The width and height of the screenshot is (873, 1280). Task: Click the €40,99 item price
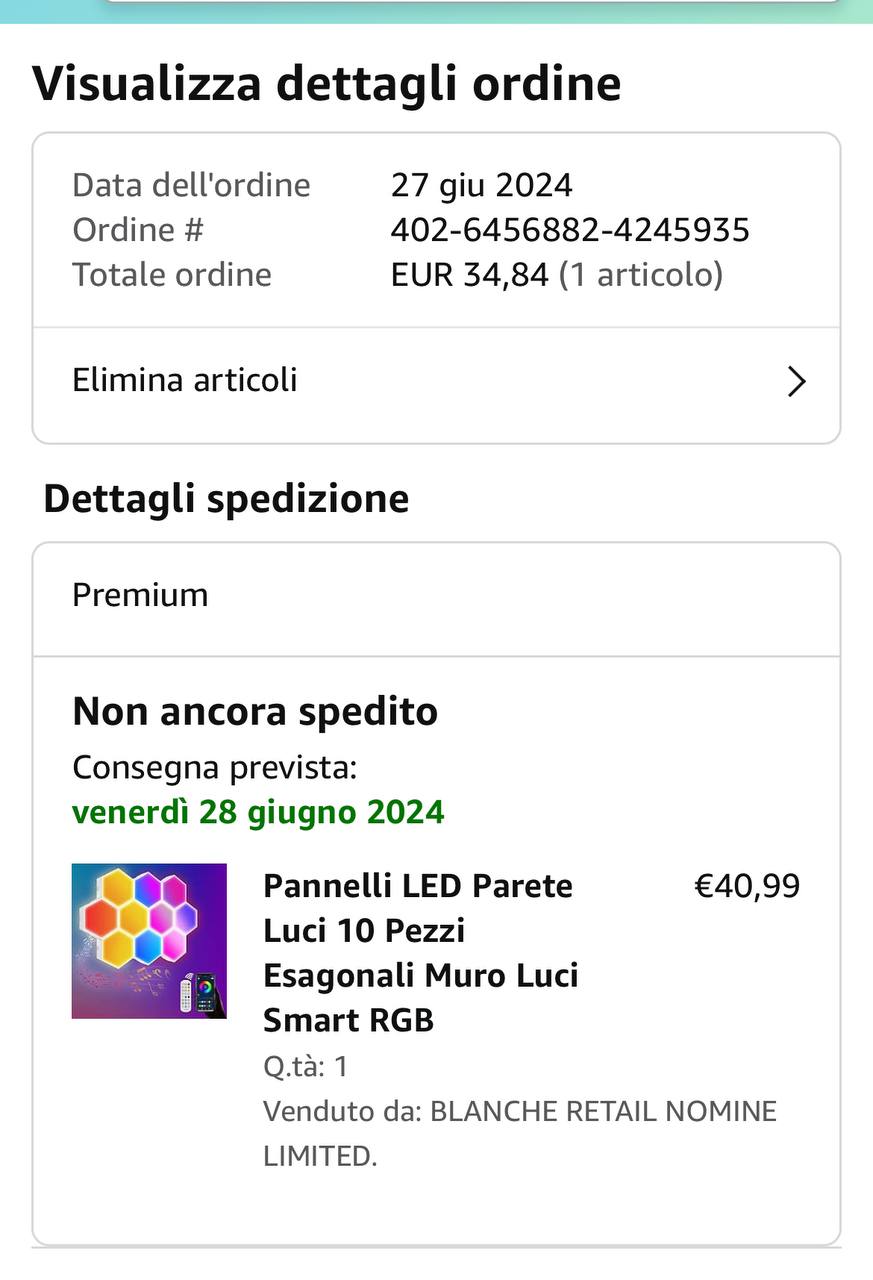(747, 886)
